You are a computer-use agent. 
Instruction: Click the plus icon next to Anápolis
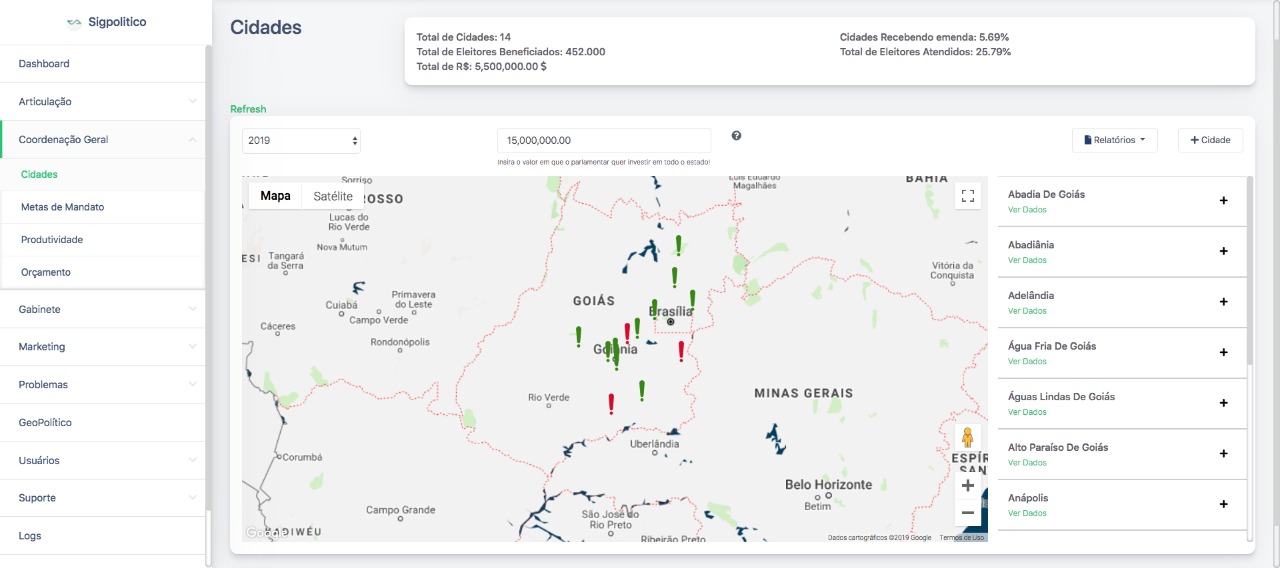pos(1223,504)
